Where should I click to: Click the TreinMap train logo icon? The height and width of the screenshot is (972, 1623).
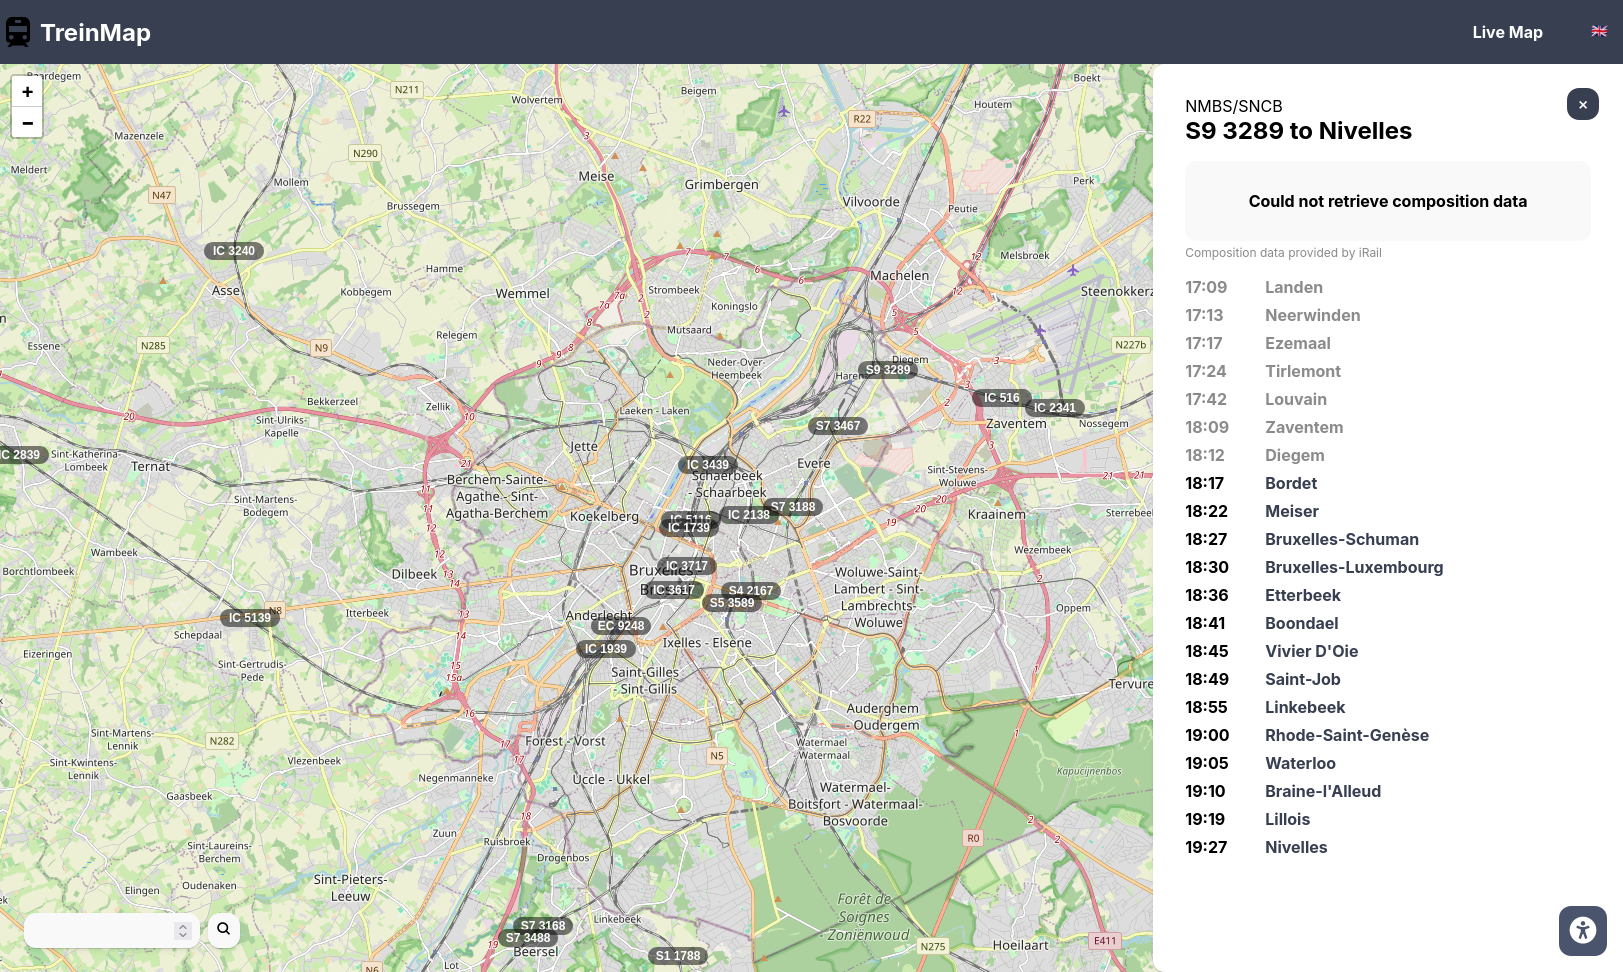click(x=18, y=32)
